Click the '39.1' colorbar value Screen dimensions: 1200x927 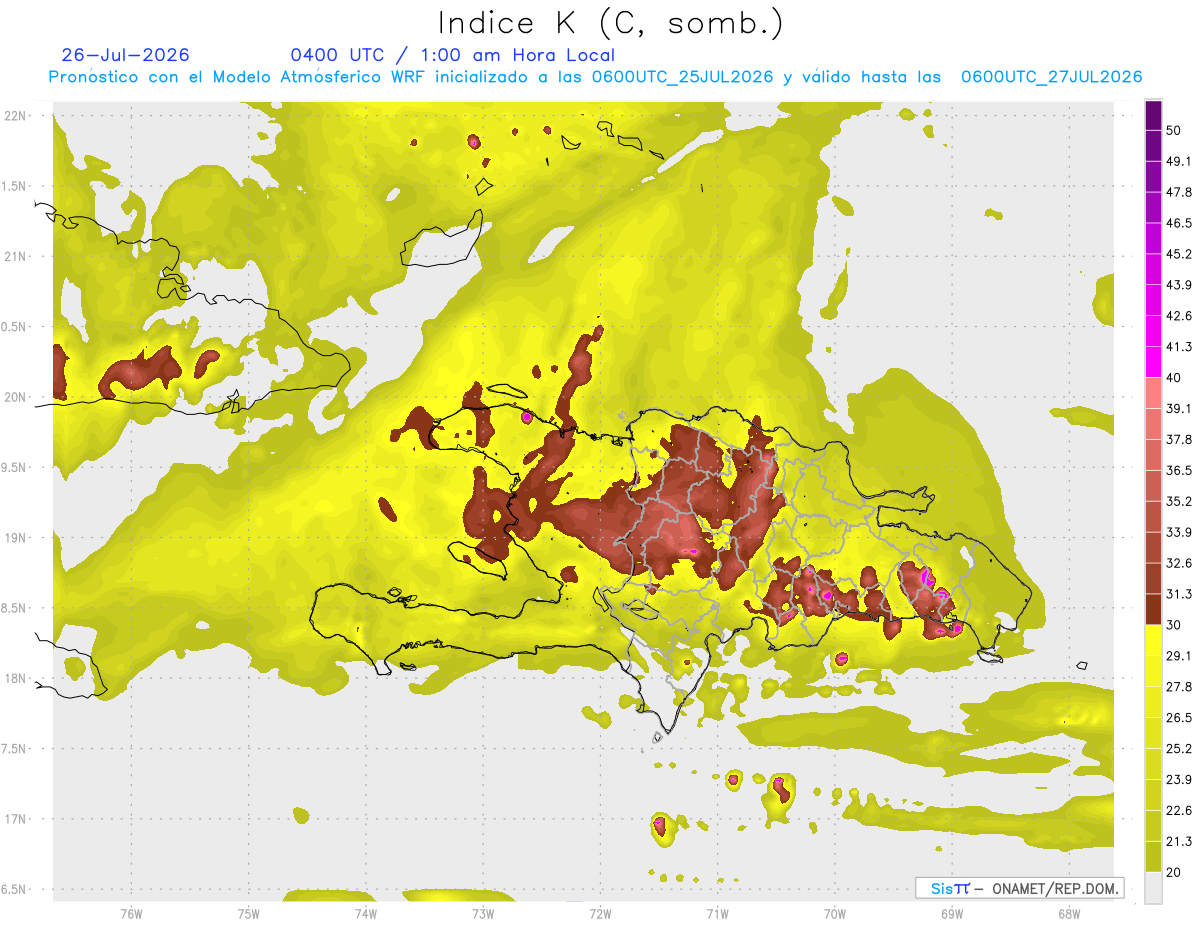pyautogui.click(x=1180, y=408)
